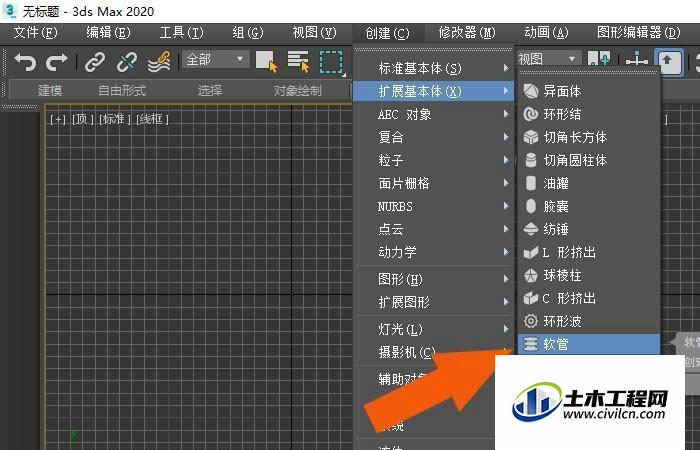Select the 摄影机(C) menu entry
The width and height of the screenshot is (700, 450).
pyautogui.click(x=406, y=352)
